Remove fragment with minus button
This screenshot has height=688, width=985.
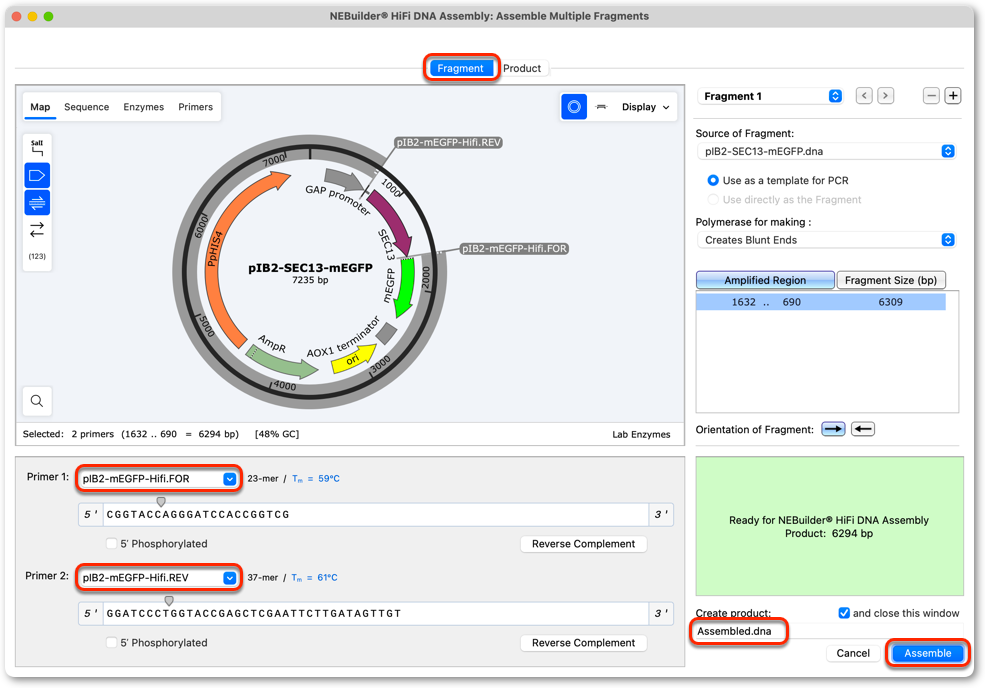click(931, 96)
